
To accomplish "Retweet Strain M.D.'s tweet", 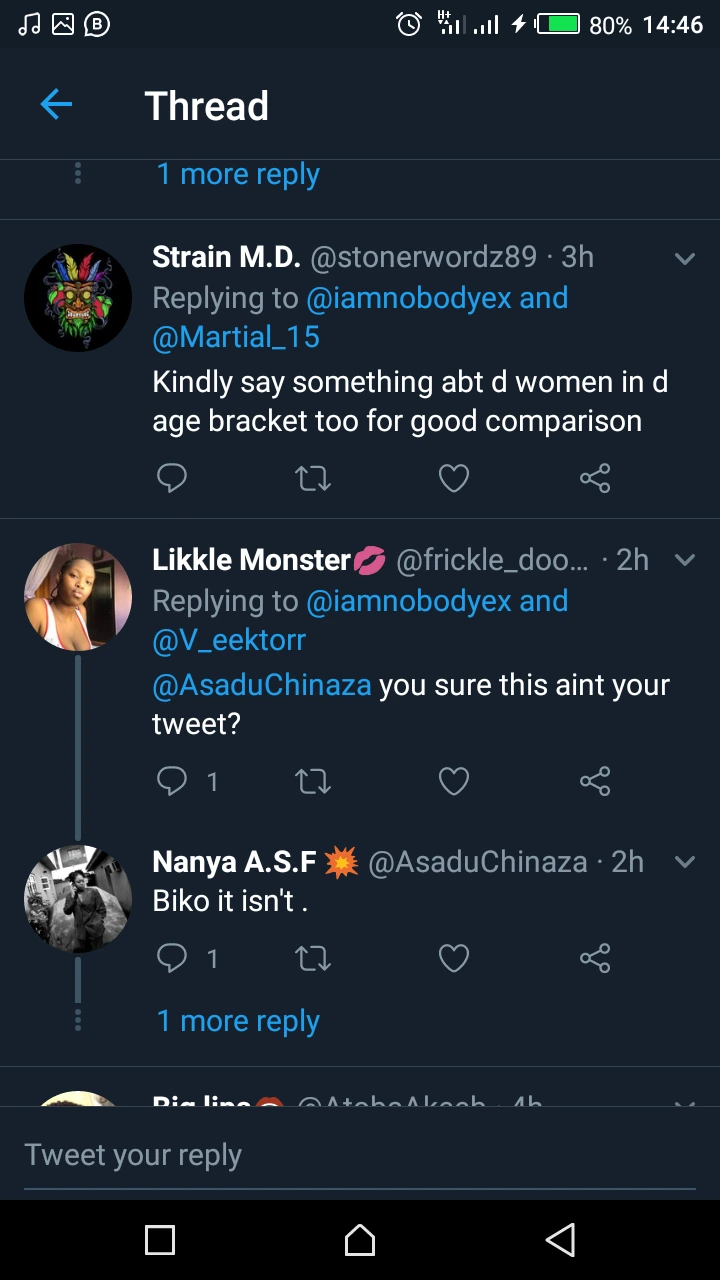I will coord(313,479).
